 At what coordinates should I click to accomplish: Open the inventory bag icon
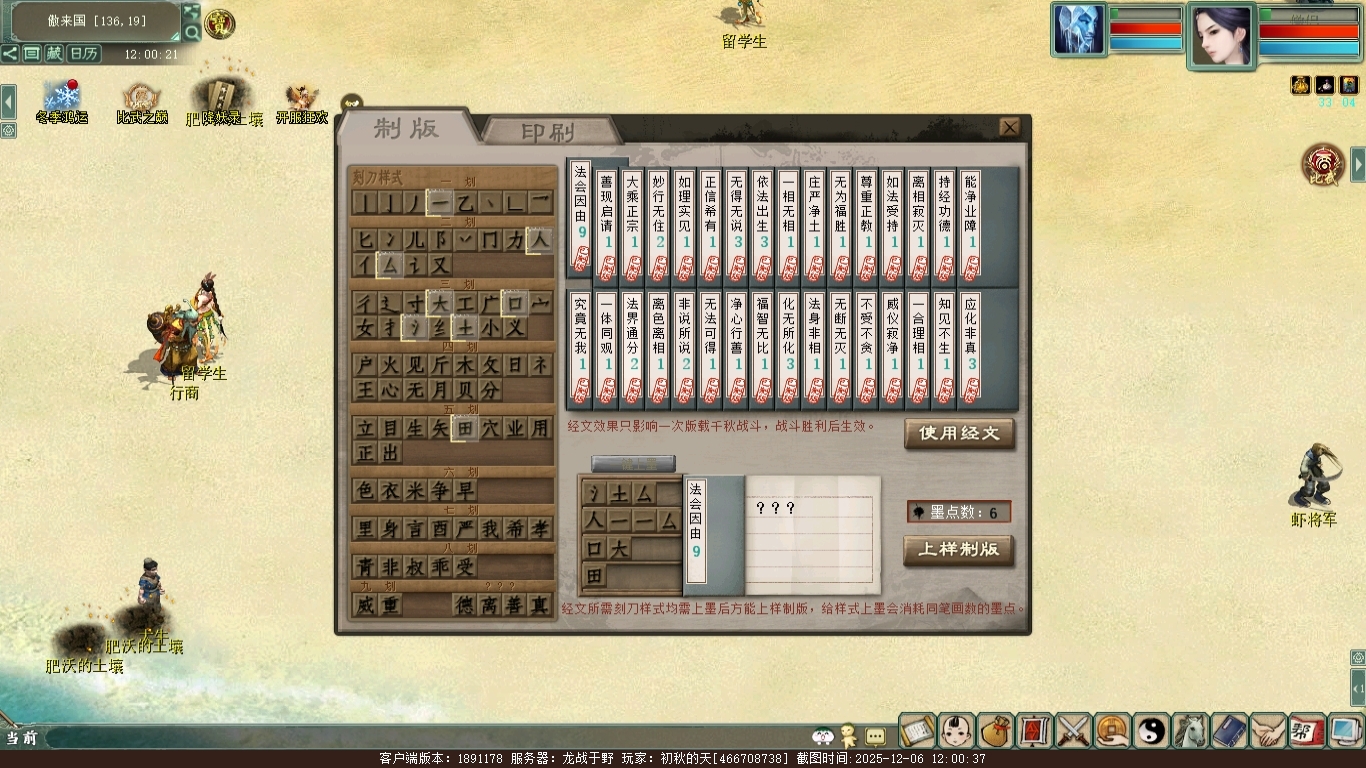click(995, 731)
